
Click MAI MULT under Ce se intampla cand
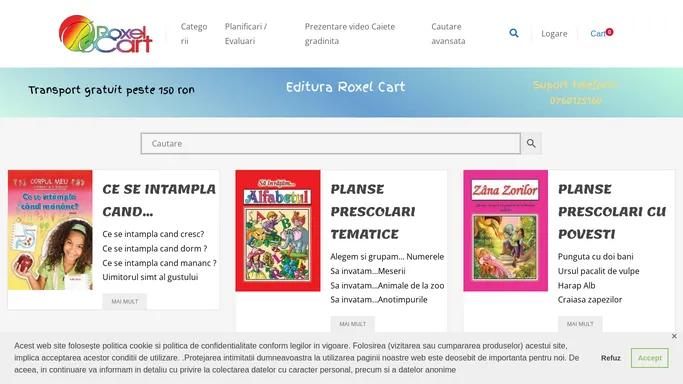pos(125,301)
